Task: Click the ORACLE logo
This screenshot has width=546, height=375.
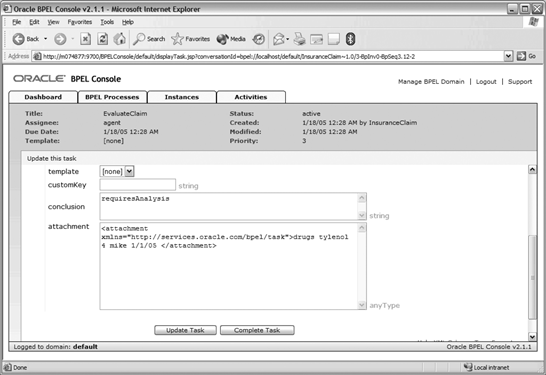Action: [39, 79]
